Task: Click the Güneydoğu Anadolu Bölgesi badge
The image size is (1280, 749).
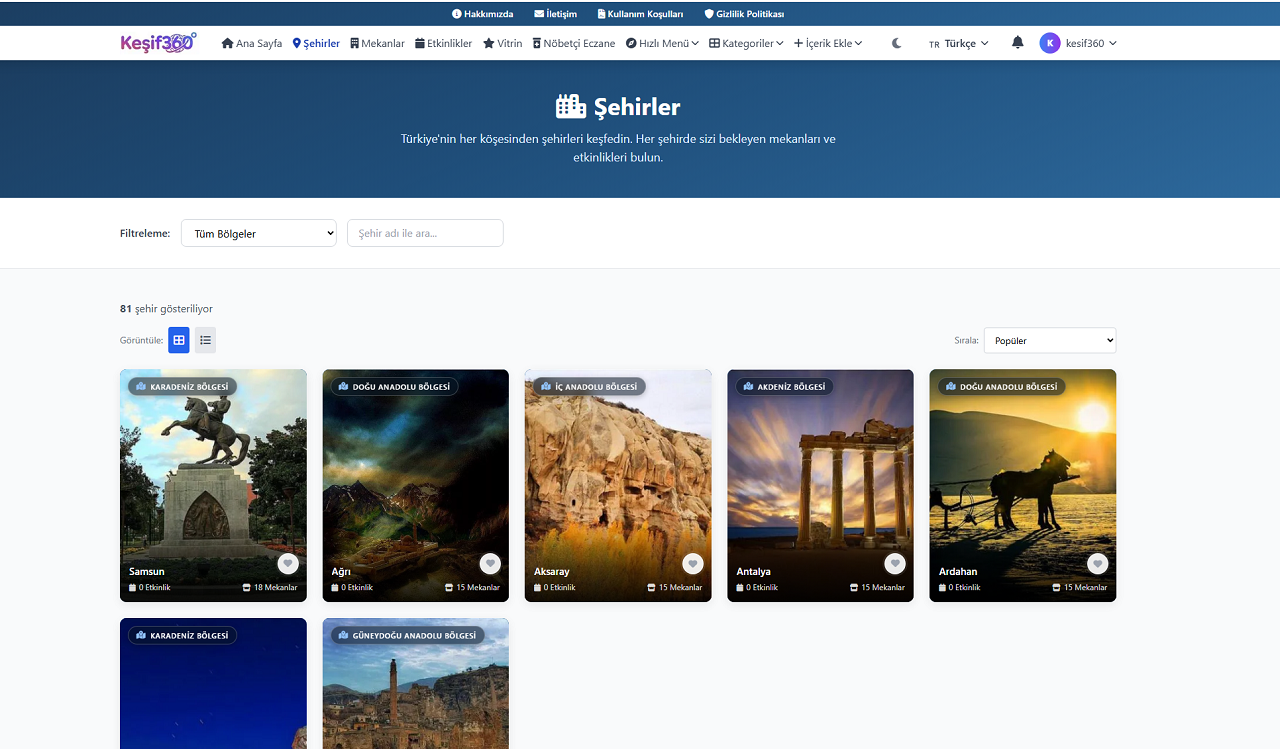Action: [408, 635]
